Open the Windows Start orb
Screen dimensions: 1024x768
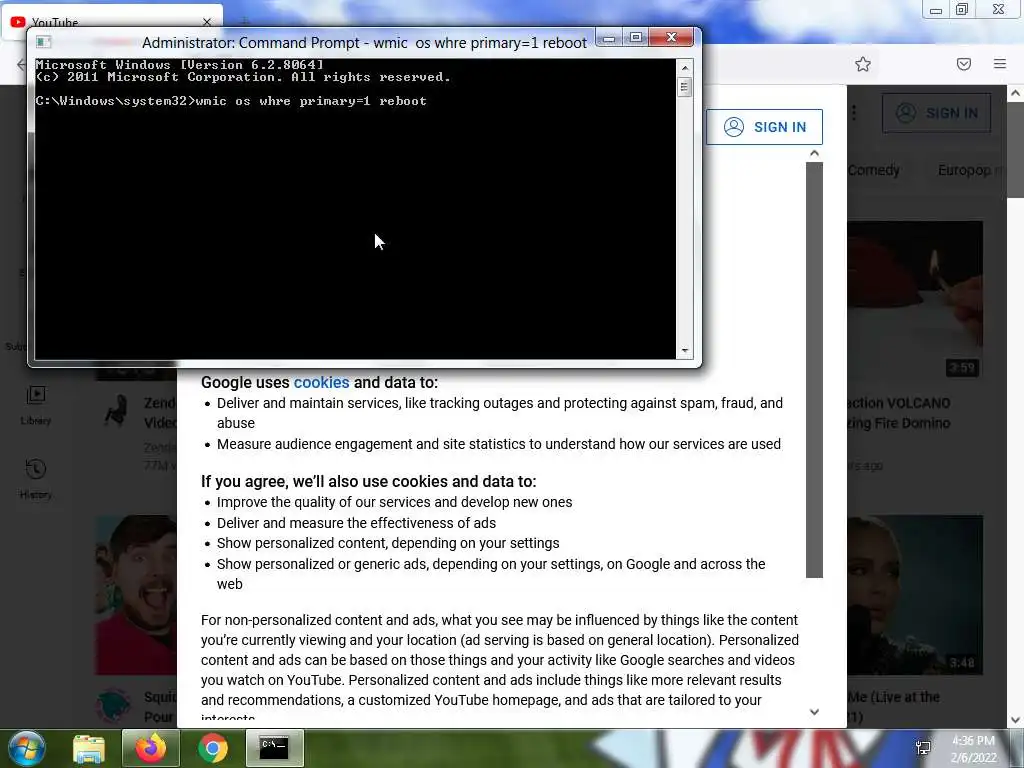pos(27,748)
